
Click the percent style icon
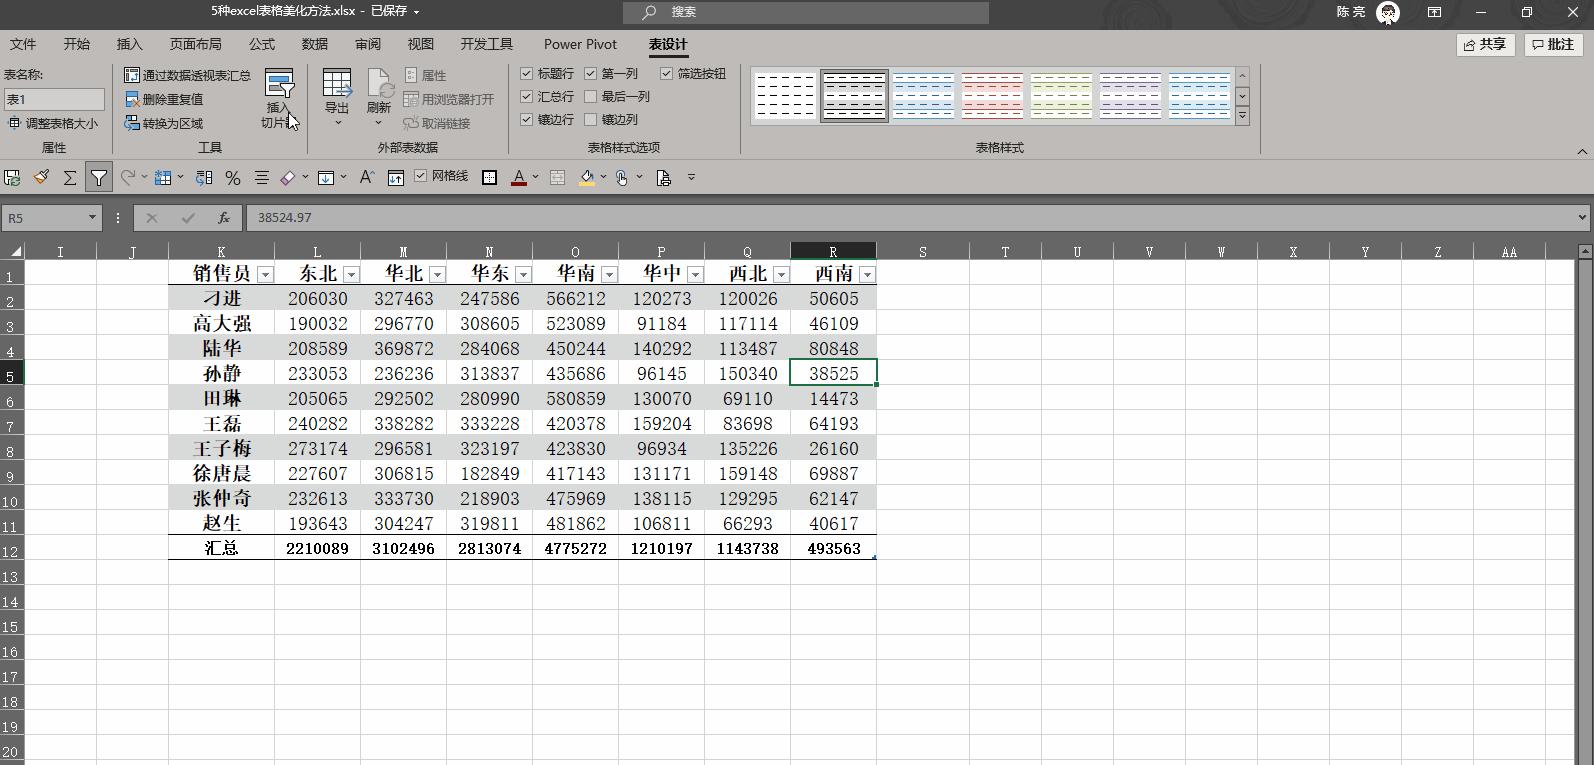233,178
